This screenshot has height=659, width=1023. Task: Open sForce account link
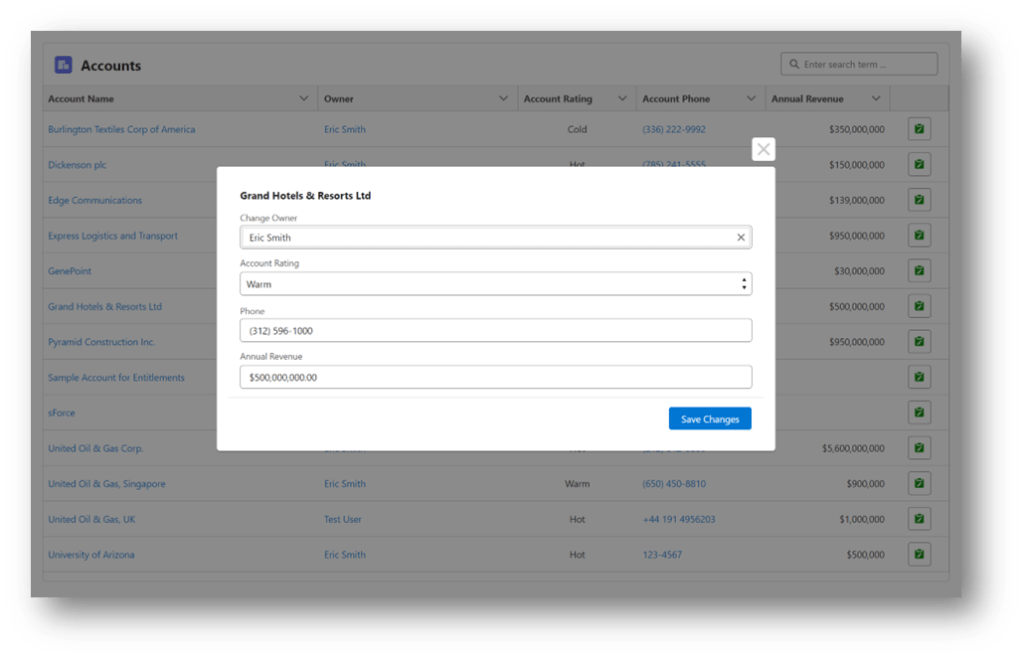coord(61,413)
